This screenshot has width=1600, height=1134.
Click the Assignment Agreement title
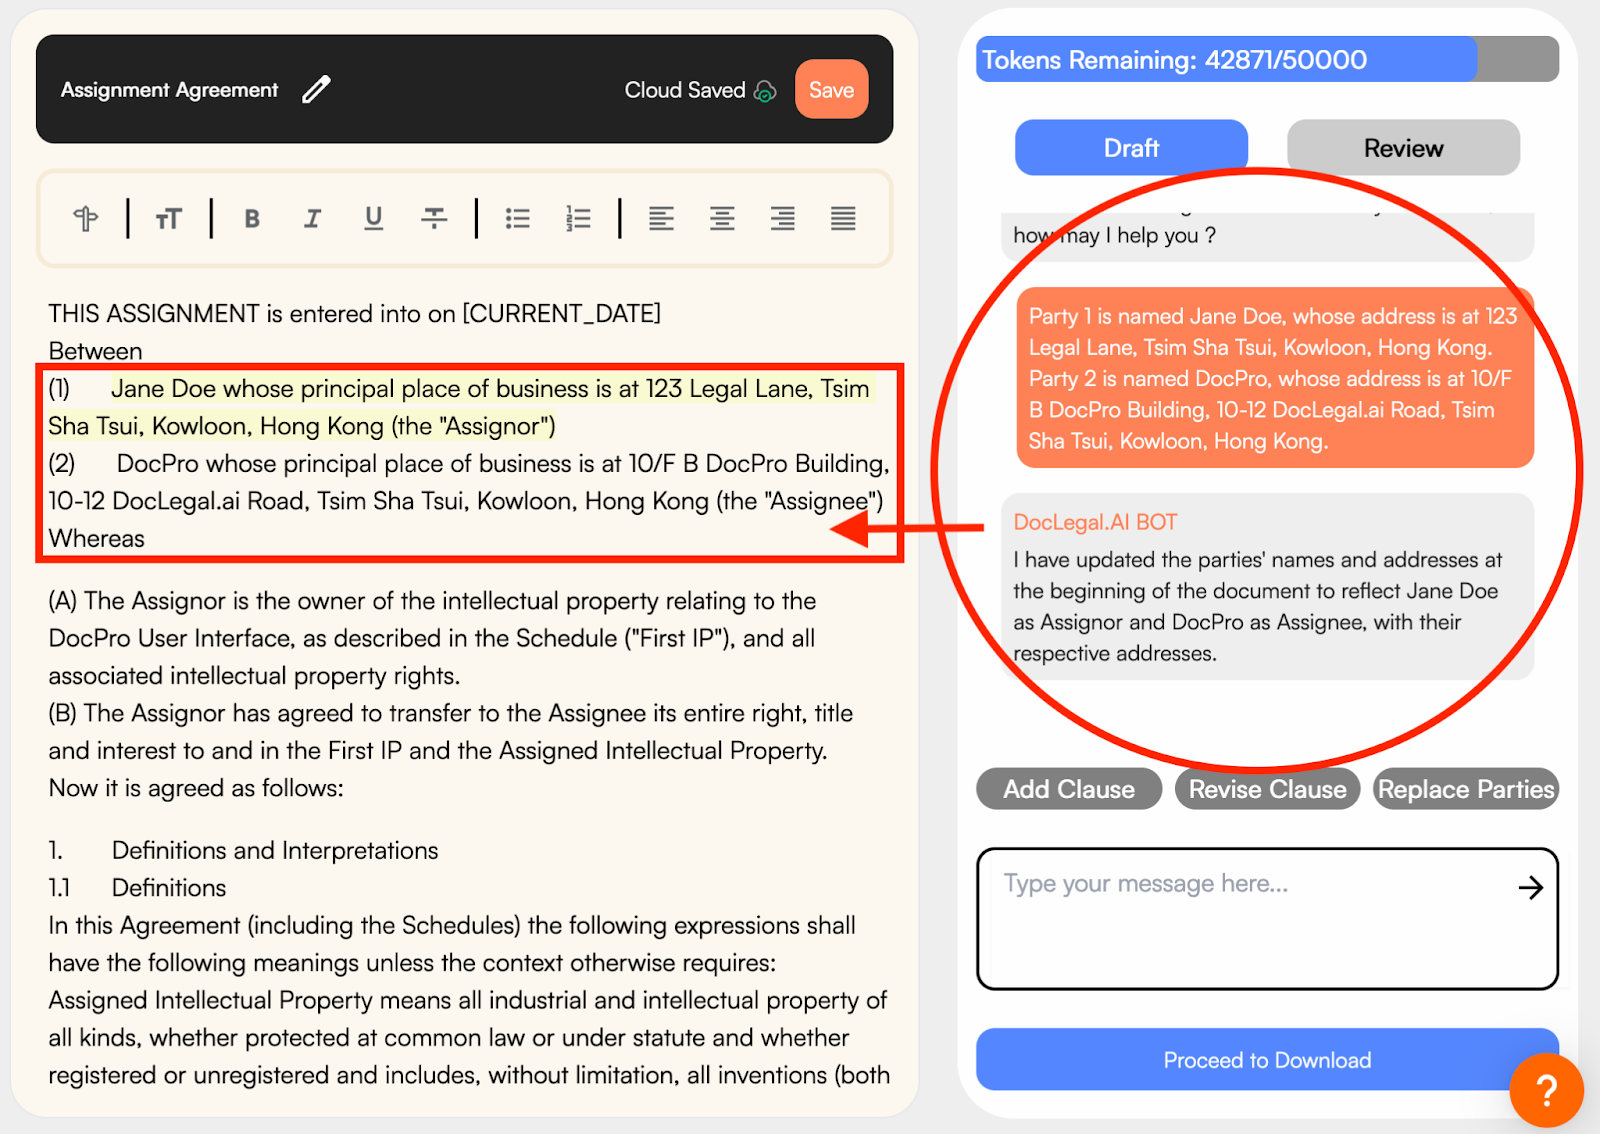(169, 90)
